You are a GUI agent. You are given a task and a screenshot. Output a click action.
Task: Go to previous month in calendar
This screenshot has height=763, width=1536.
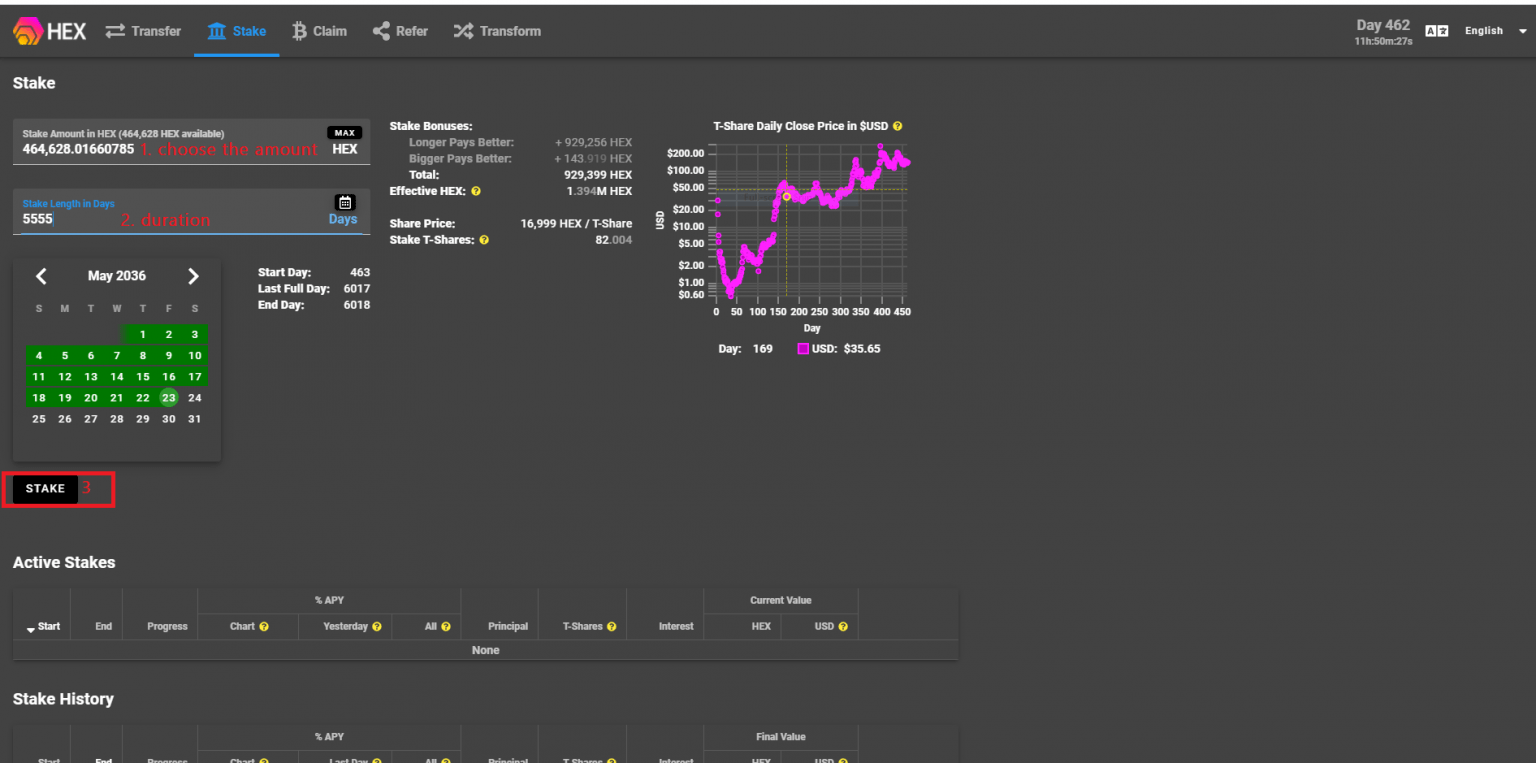41,276
